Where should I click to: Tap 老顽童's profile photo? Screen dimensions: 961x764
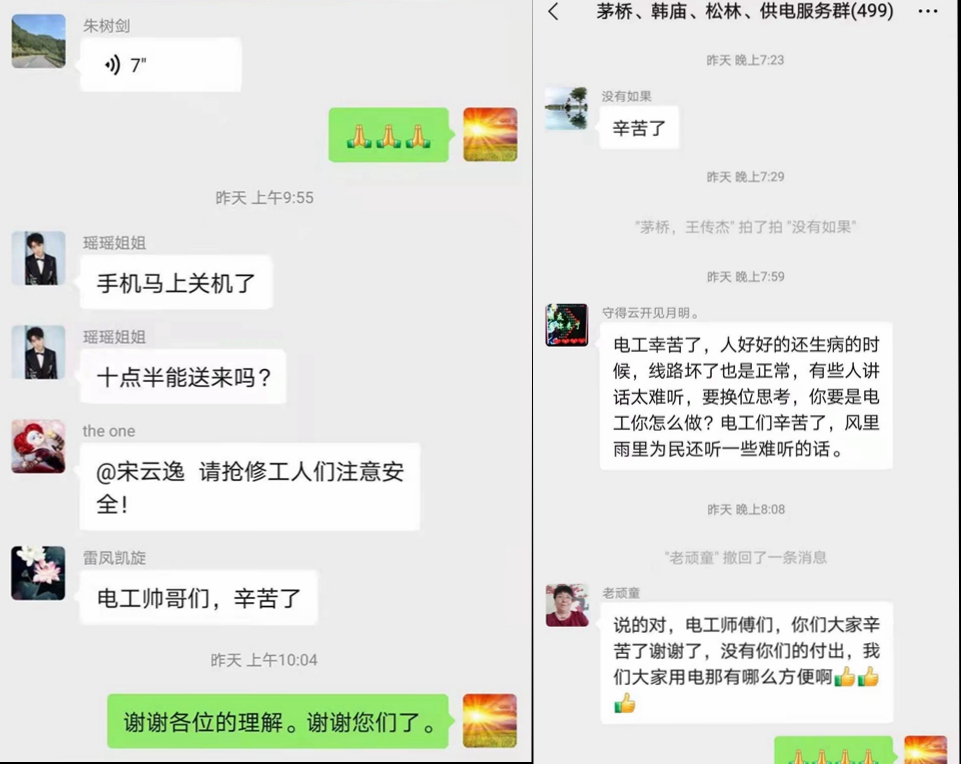pos(567,605)
